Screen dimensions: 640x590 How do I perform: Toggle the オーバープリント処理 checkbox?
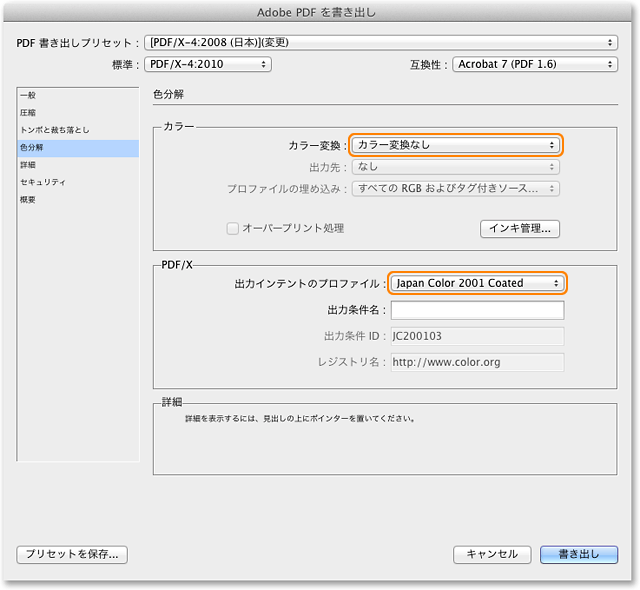click(233, 228)
